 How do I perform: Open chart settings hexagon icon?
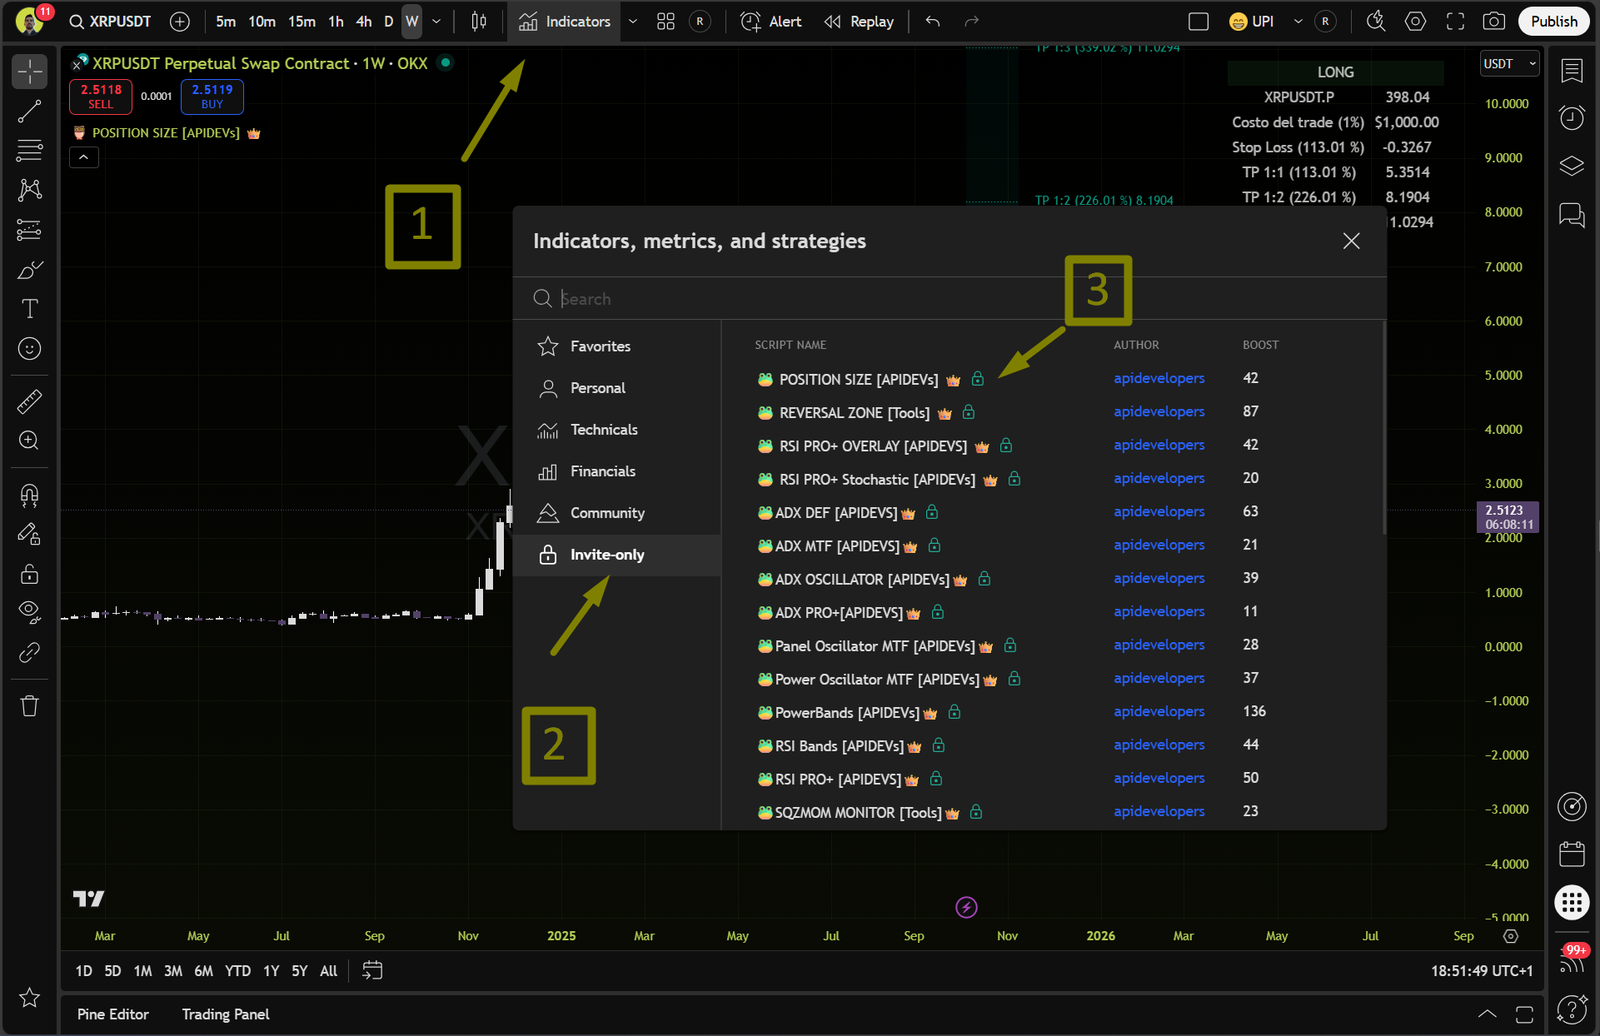tap(1416, 21)
